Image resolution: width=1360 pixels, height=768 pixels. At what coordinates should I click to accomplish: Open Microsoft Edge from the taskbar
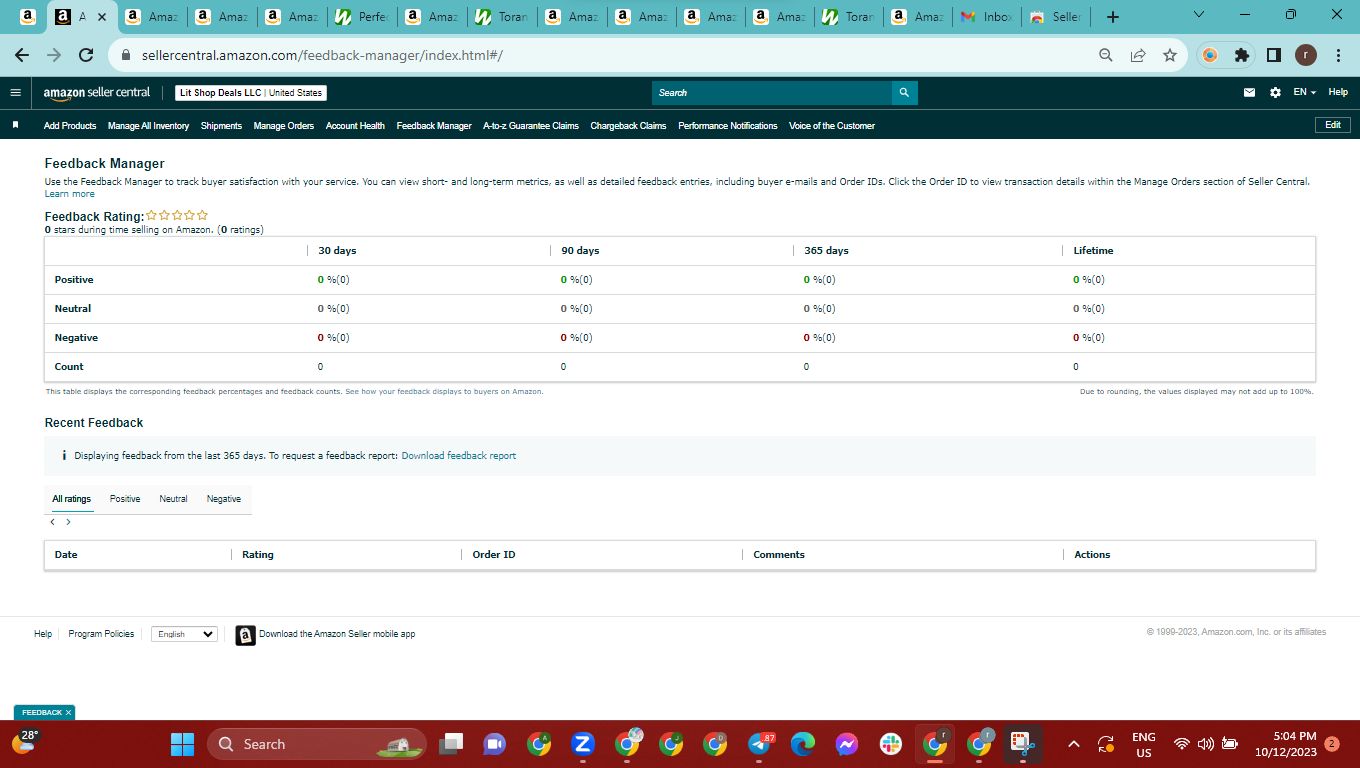(803, 744)
